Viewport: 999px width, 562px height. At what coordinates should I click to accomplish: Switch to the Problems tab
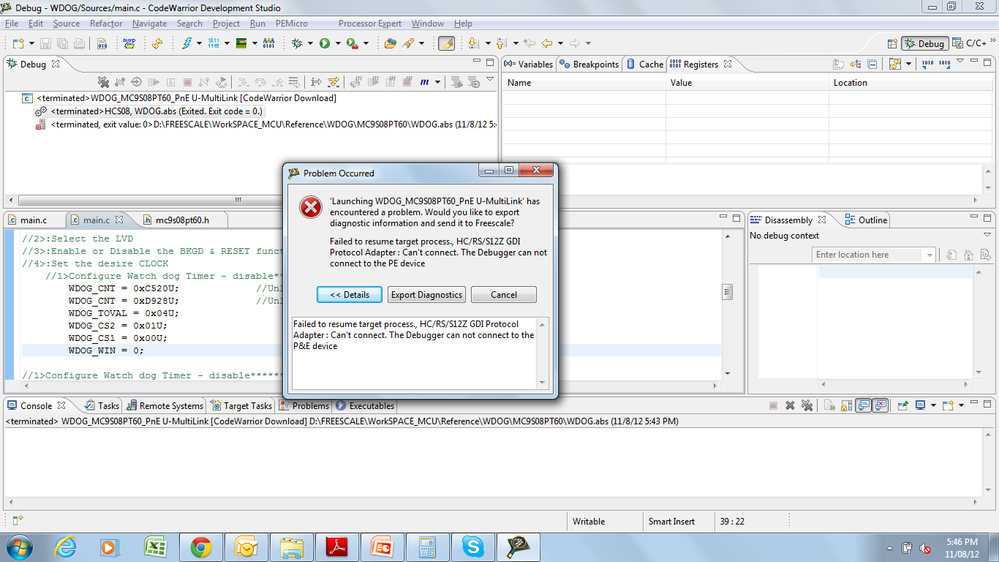click(304, 405)
